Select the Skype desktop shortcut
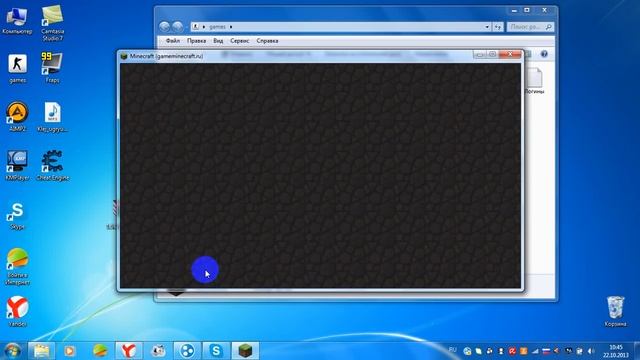The image size is (640, 360). [17, 216]
